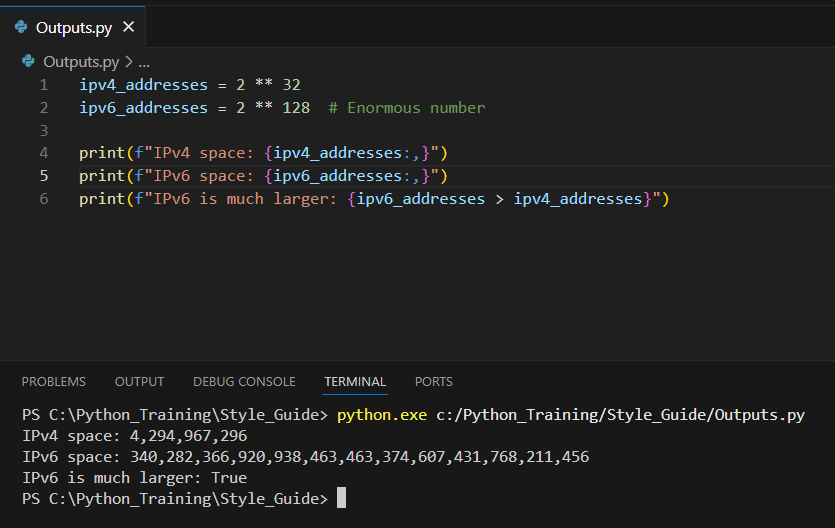
Task: Close the Outputs.py editor tab
Action: [x=128, y=27]
